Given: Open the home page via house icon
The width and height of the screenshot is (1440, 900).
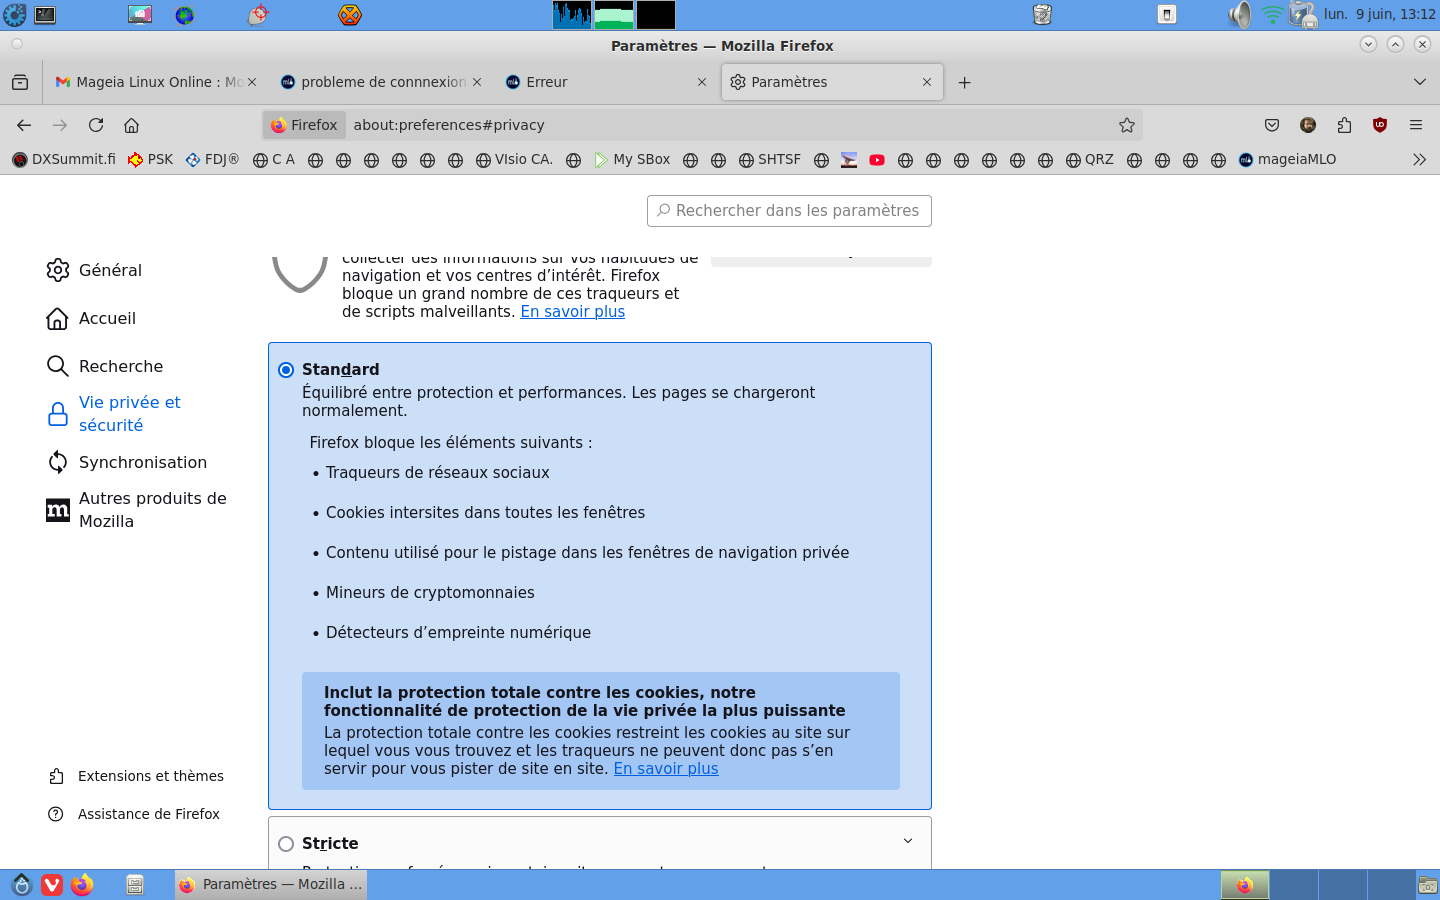Looking at the screenshot, I should [131, 125].
